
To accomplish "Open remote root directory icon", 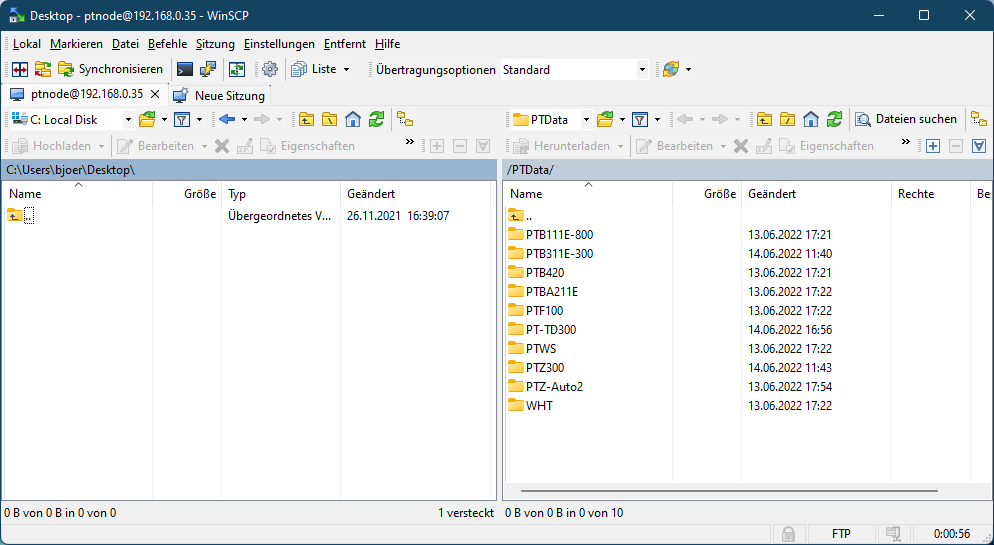I will click(787, 119).
